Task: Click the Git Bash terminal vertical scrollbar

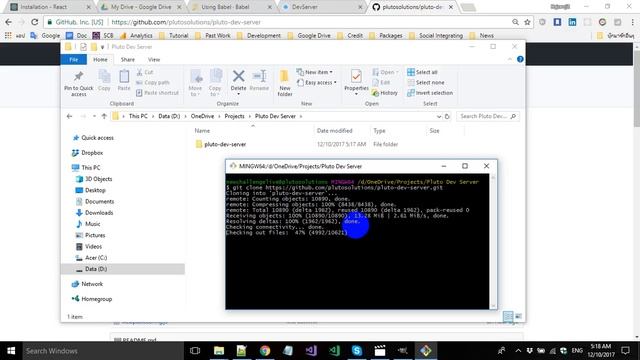Action: click(493, 241)
